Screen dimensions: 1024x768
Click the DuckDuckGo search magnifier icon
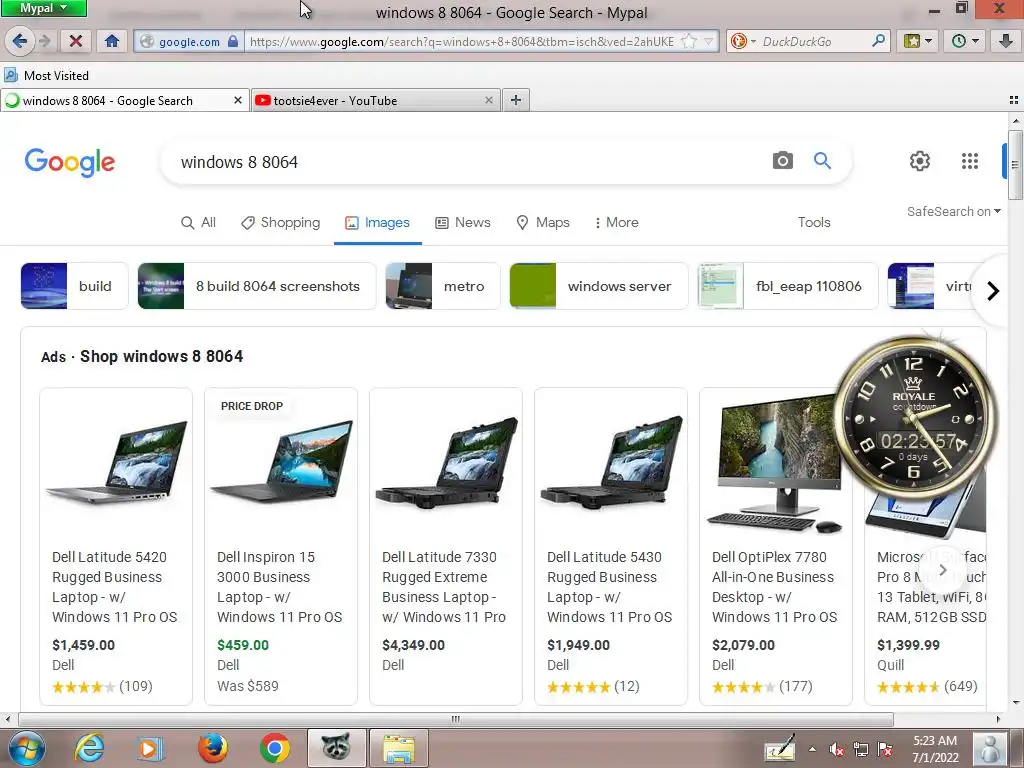click(x=878, y=41)
